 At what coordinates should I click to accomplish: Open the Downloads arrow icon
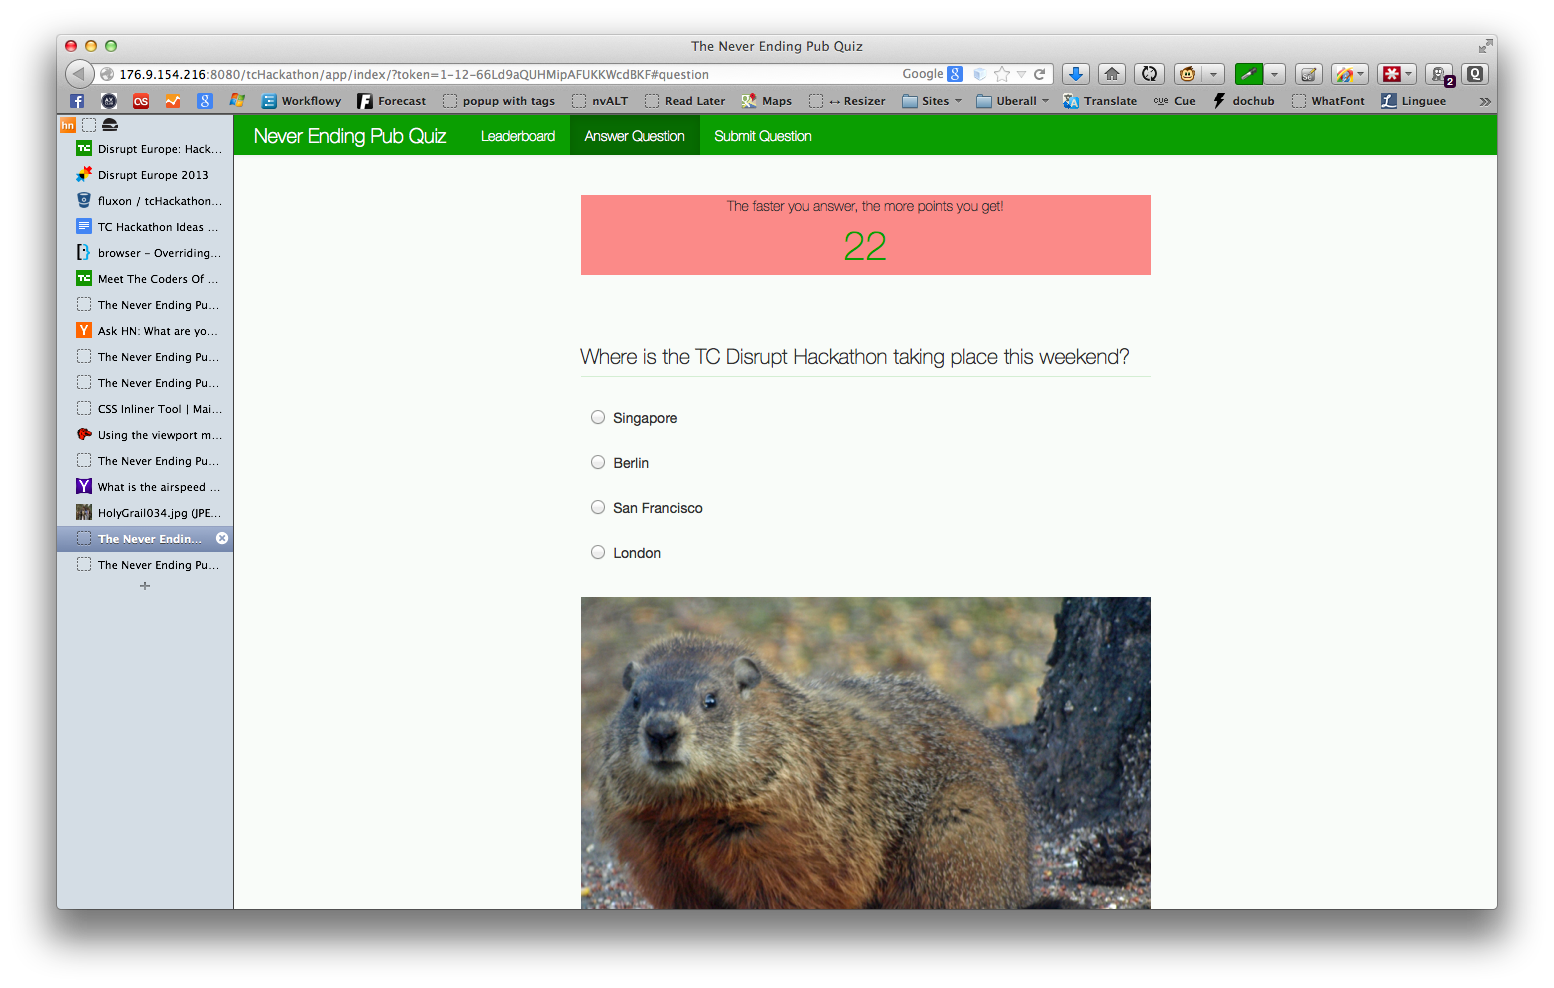tap(1075, 73)
